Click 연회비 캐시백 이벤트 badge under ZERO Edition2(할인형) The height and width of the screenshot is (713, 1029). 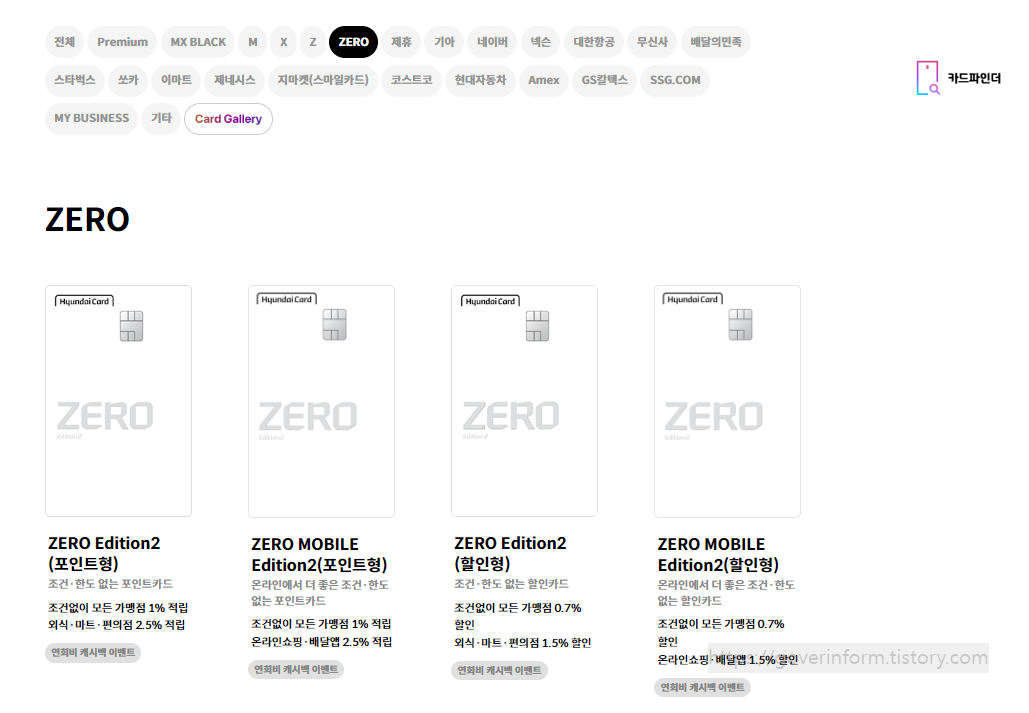click(x=499, y=670)
